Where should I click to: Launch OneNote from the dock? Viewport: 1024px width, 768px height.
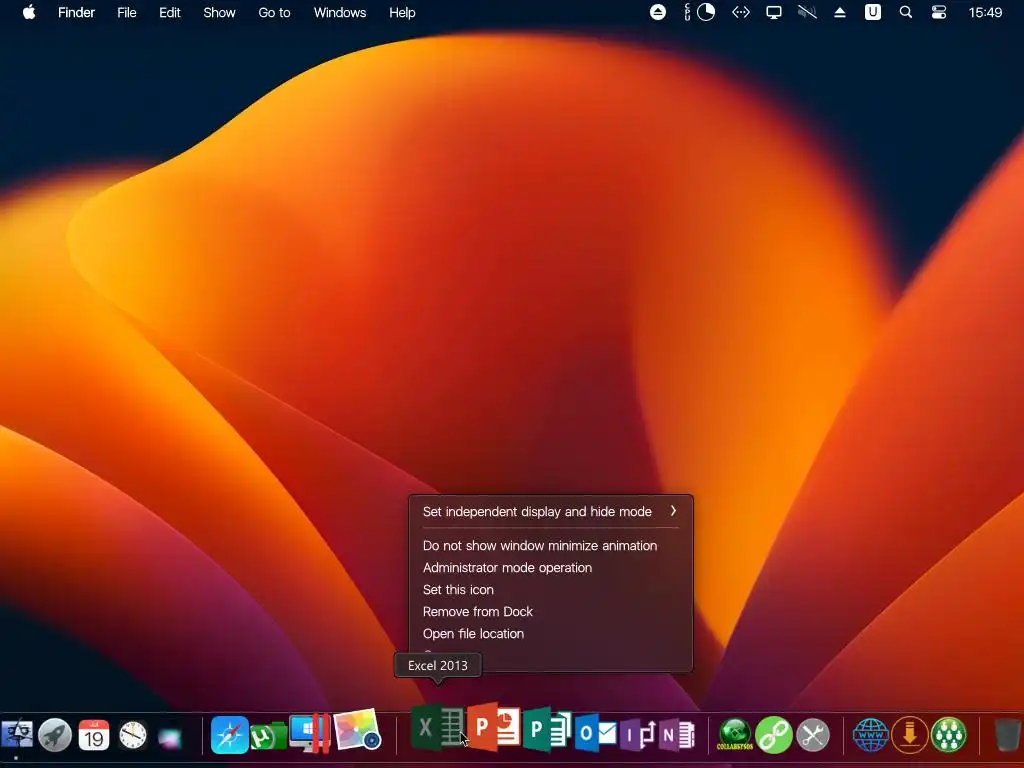click(677, 735)
